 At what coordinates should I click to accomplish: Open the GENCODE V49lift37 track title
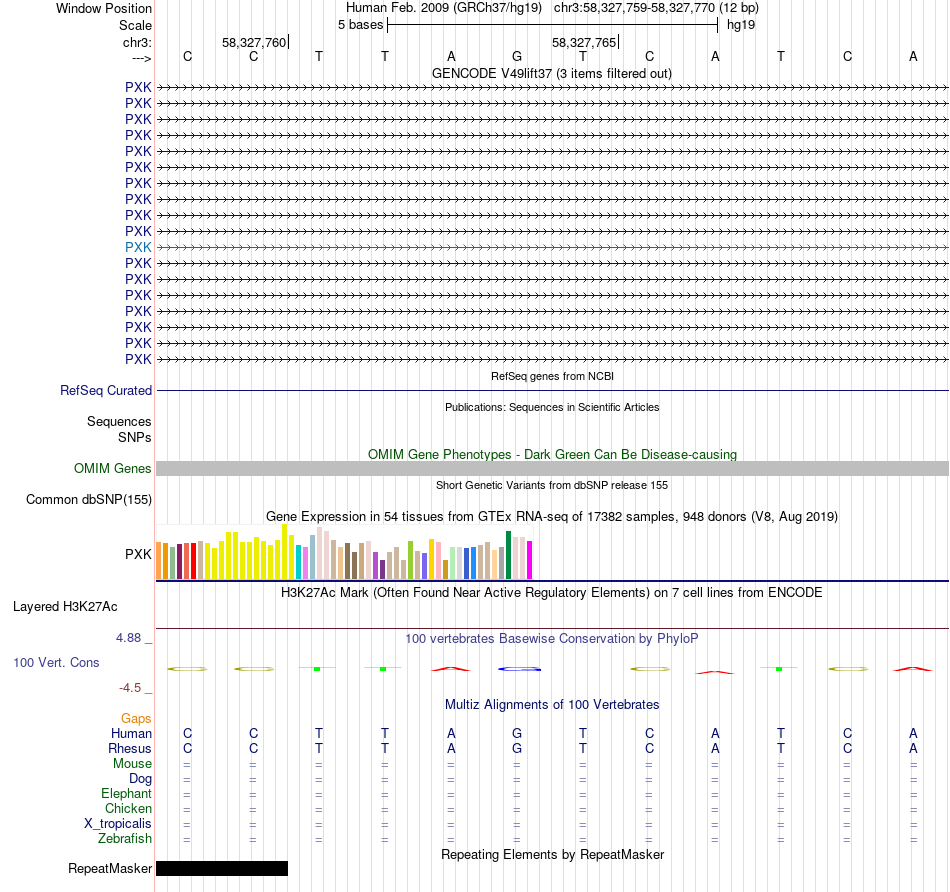tap(551, 73)
